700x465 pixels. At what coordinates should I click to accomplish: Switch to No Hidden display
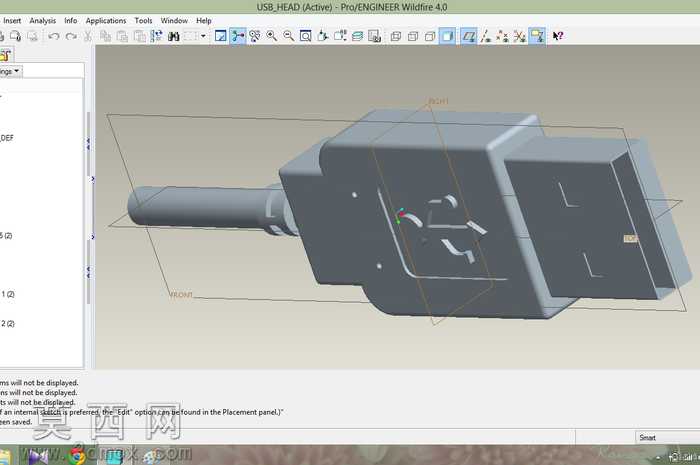430,36
